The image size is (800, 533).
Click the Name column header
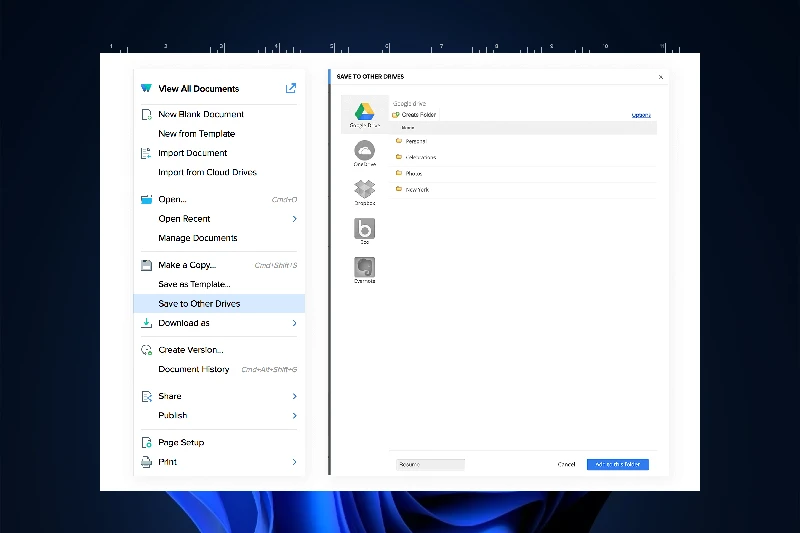tap(408, 128)
